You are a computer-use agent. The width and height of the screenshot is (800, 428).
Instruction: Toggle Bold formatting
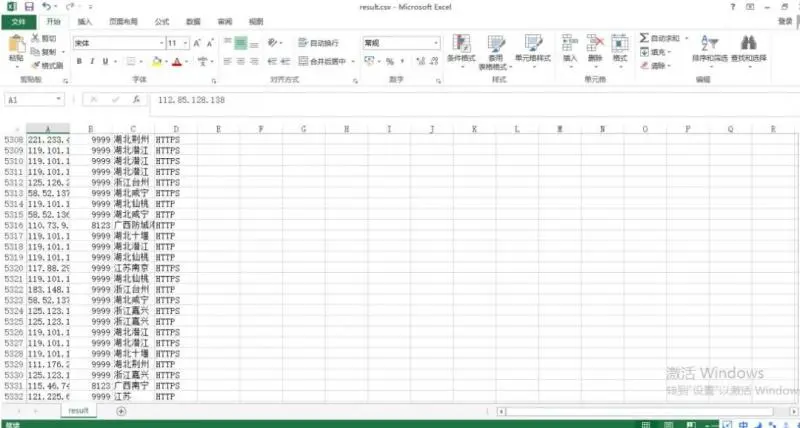[x=79, y=62]
